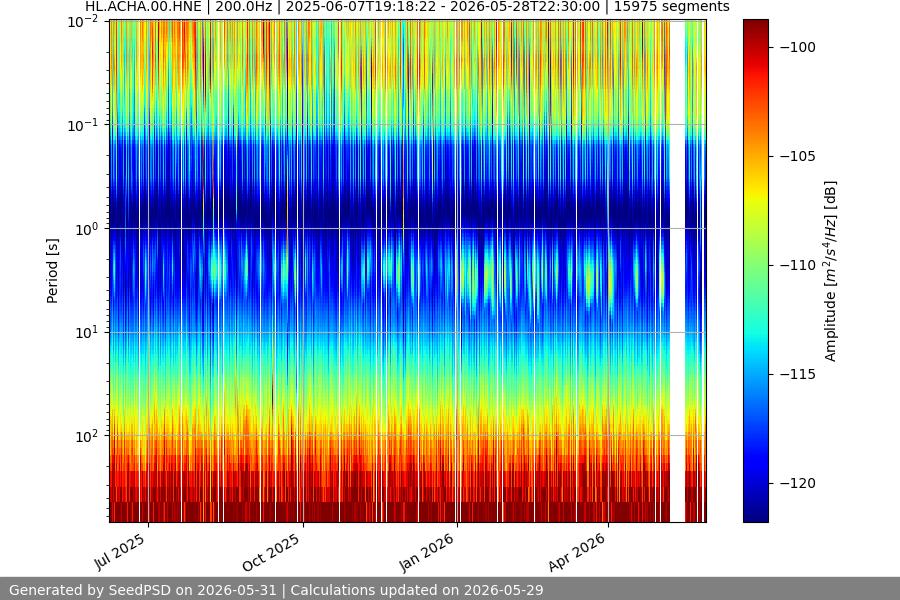
Task: Click the 'Generated by SeedPSD' footer text
Action: [x=276, y=590]
